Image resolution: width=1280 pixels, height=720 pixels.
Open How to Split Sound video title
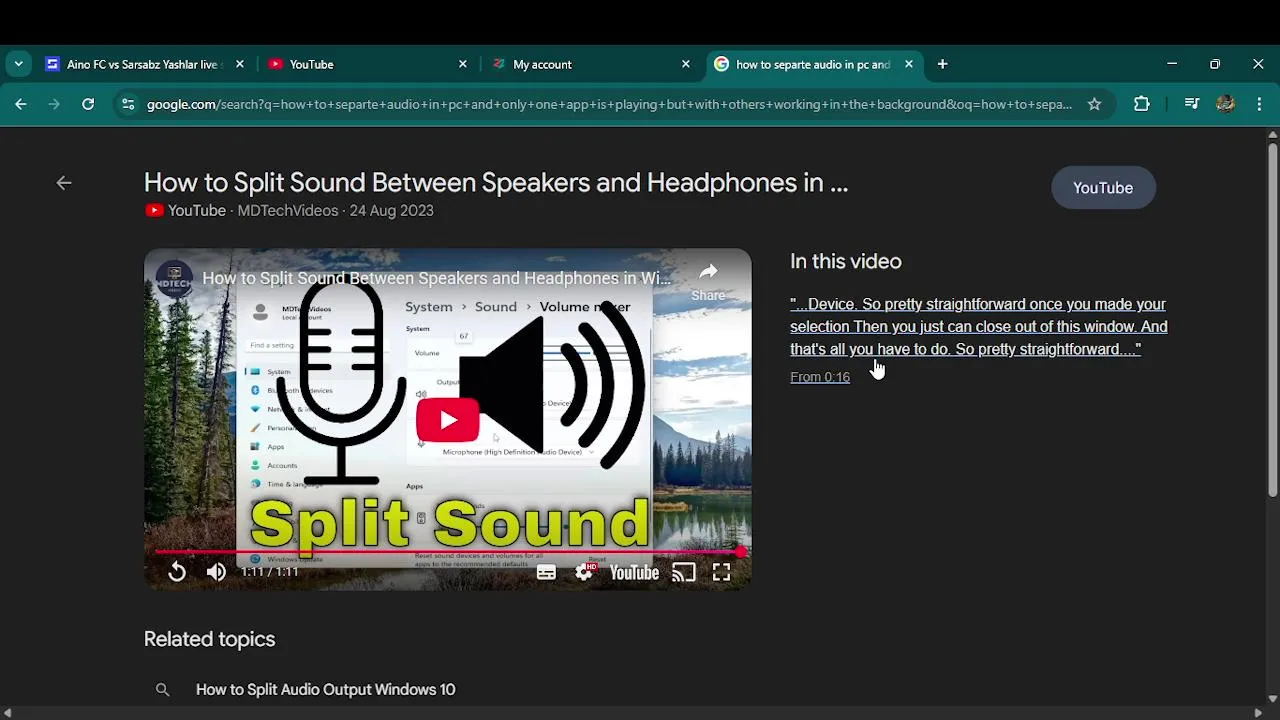496,183
